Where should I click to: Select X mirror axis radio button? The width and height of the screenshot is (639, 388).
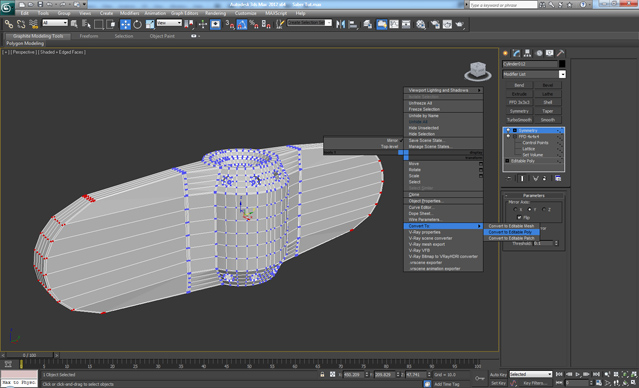[515, 209]
